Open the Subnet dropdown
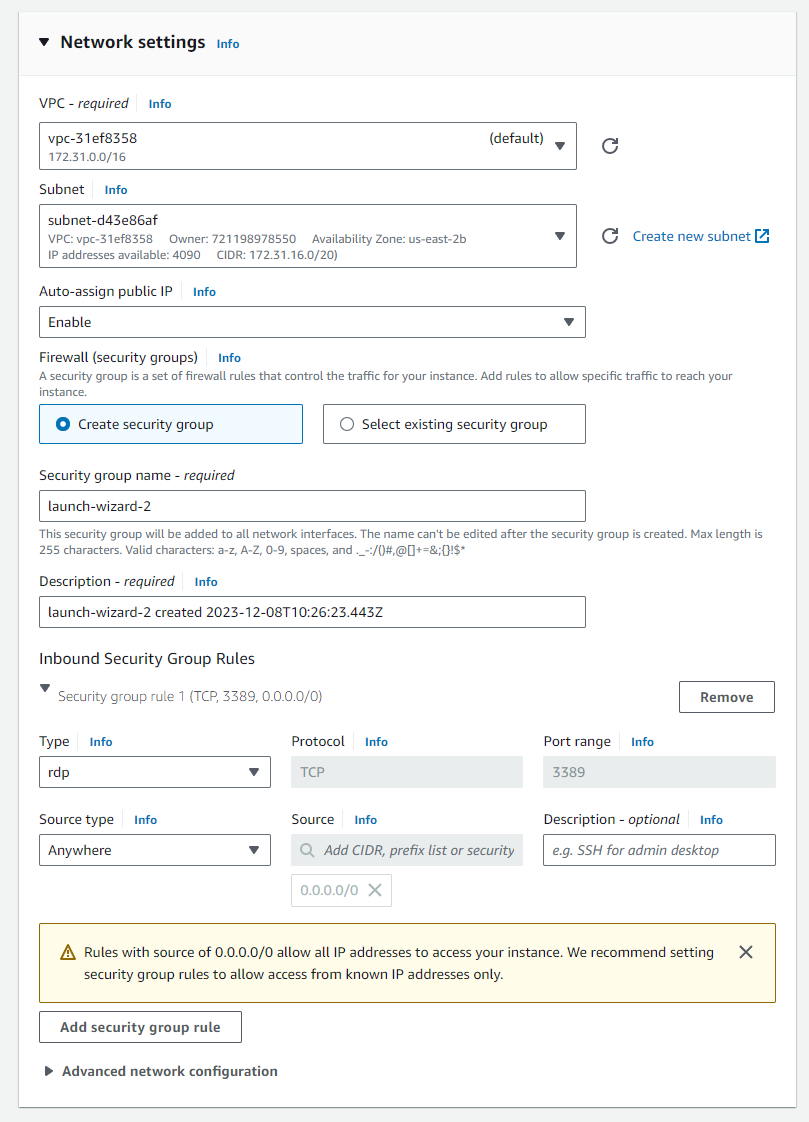The height and width of the screenshot is (1122, 809). pyautogui.click(x=308, y=236)
